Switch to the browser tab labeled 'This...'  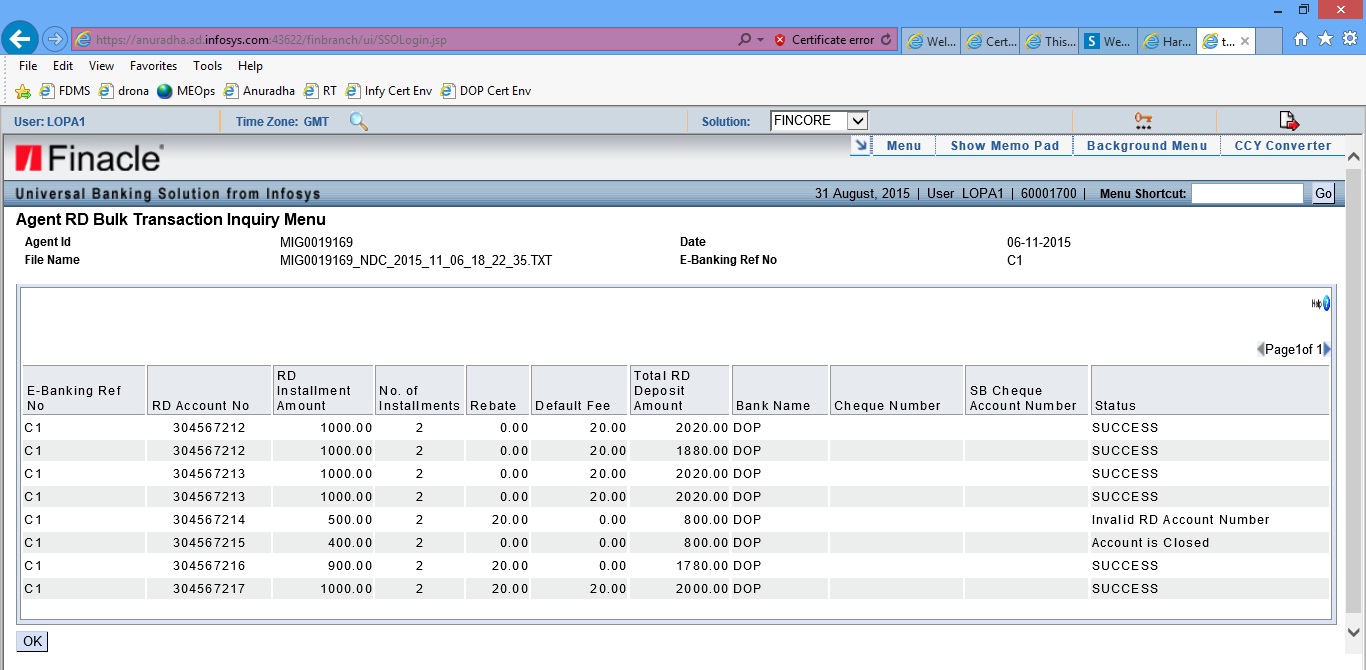[1049, 41]
